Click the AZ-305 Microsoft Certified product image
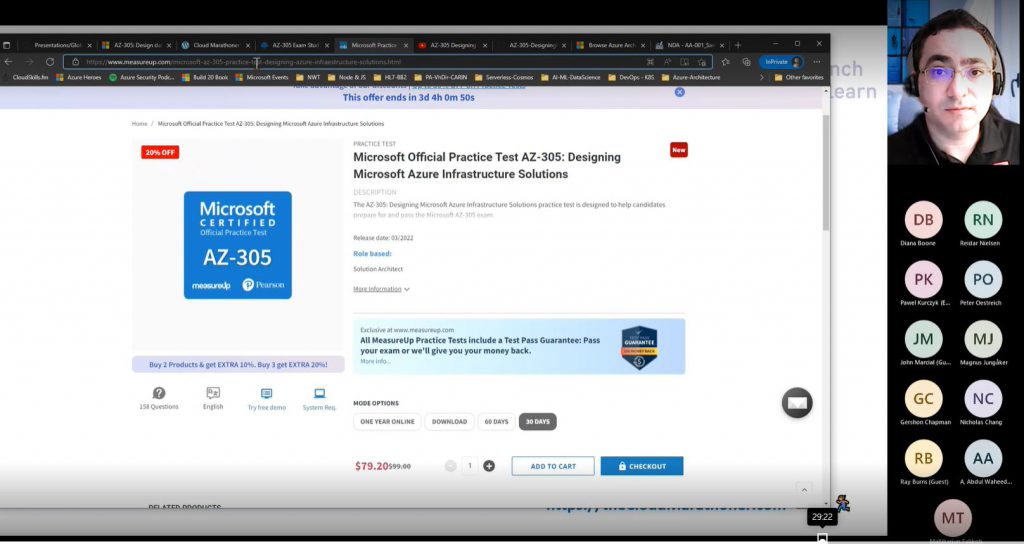 pyautogui.click(x=238, y=245)
